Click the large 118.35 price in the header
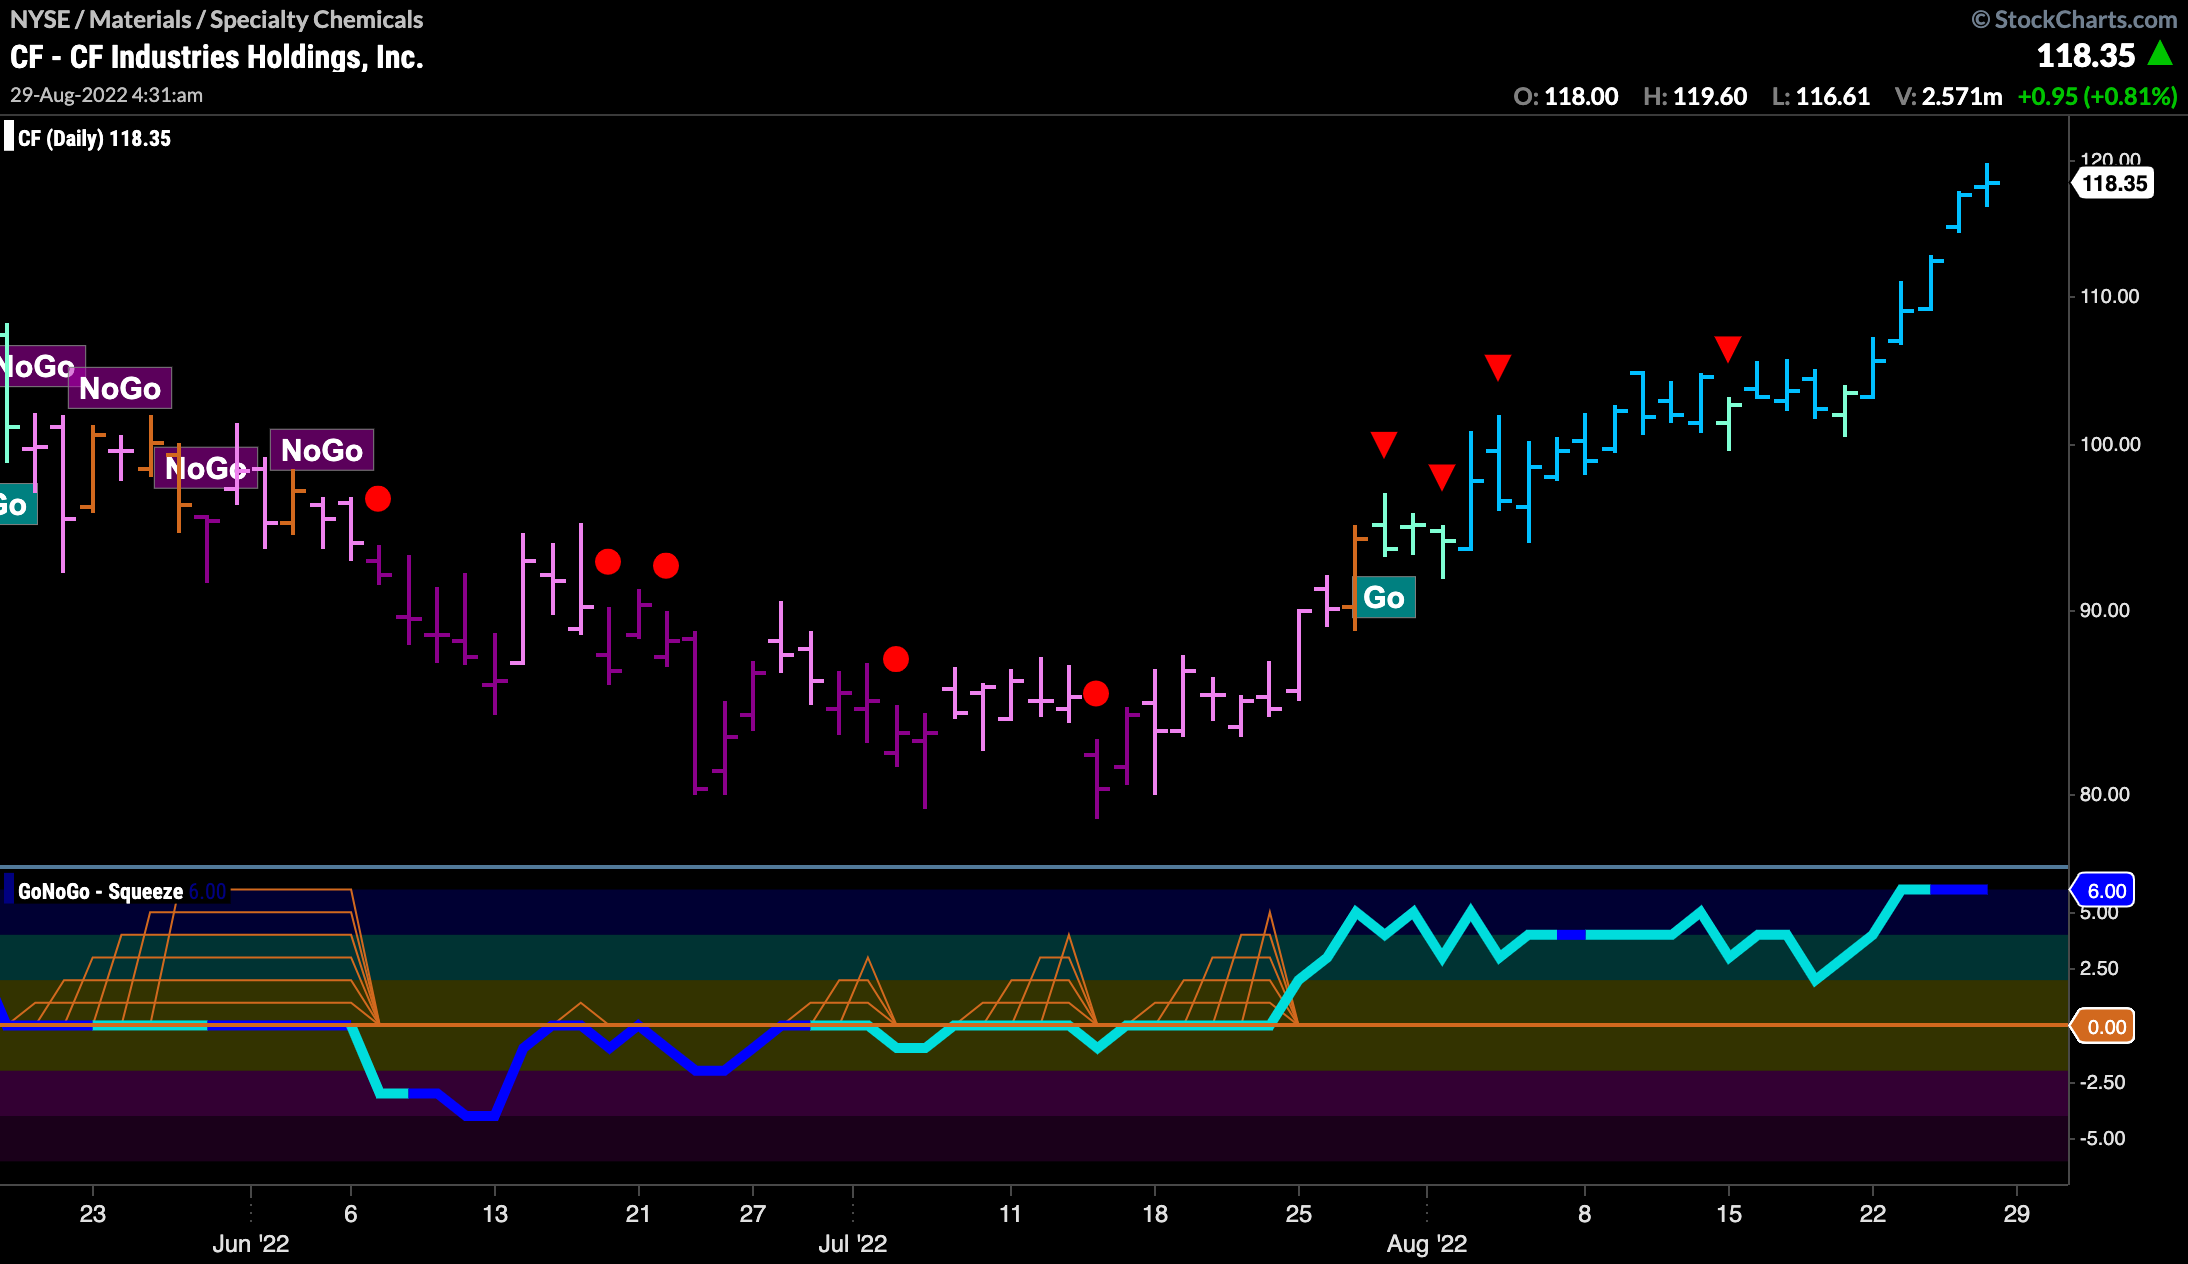Viewport: 2188px width, 1264px height. [x=2086, y=55]
